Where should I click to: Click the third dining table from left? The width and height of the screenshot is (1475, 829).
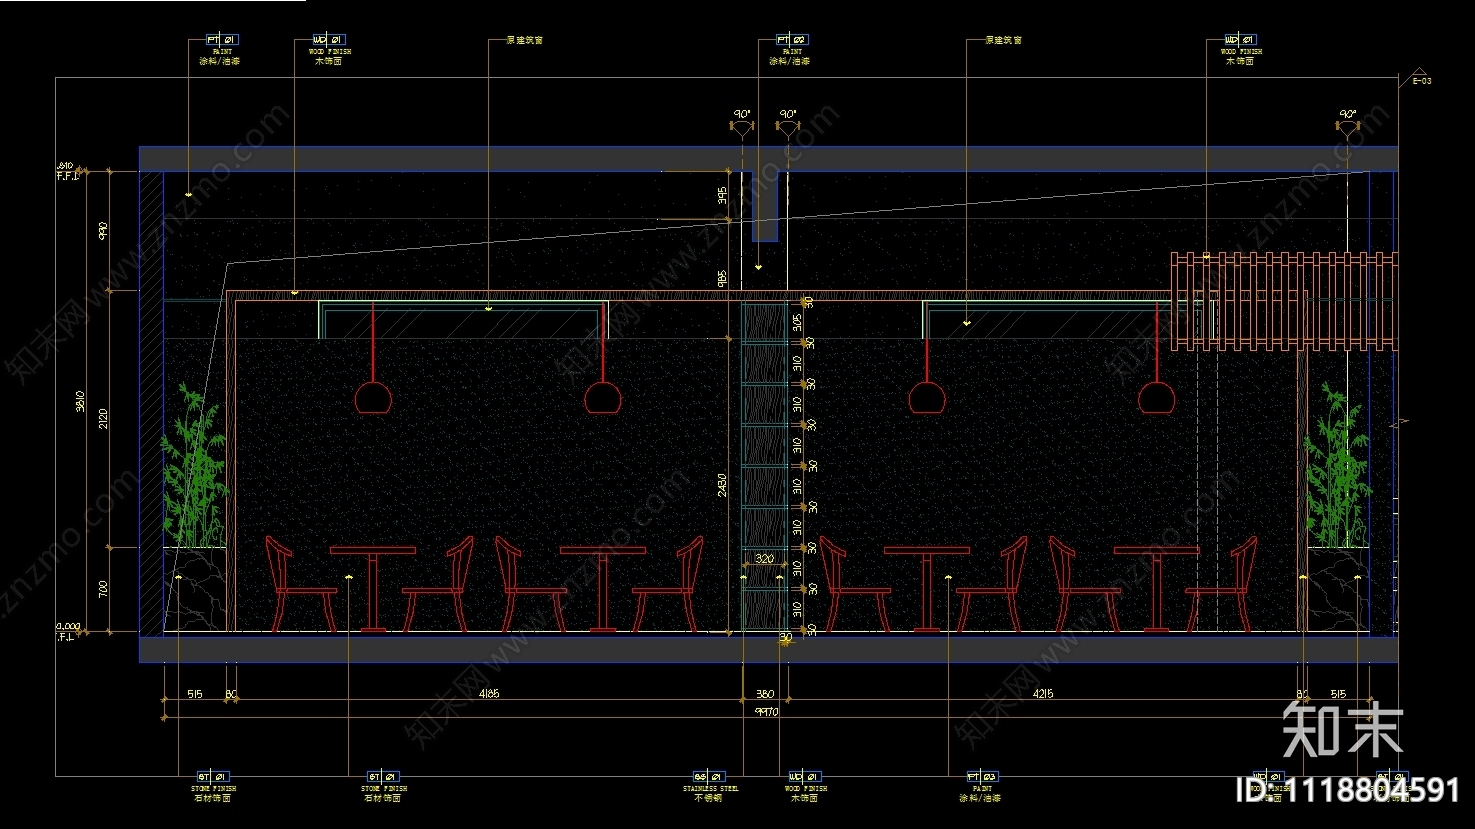tap(927, 589)
